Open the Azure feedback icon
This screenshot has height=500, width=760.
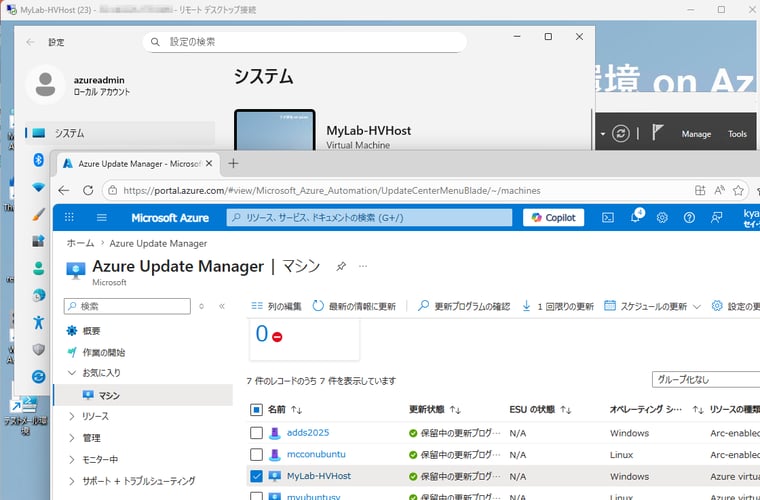pos(716,218)
